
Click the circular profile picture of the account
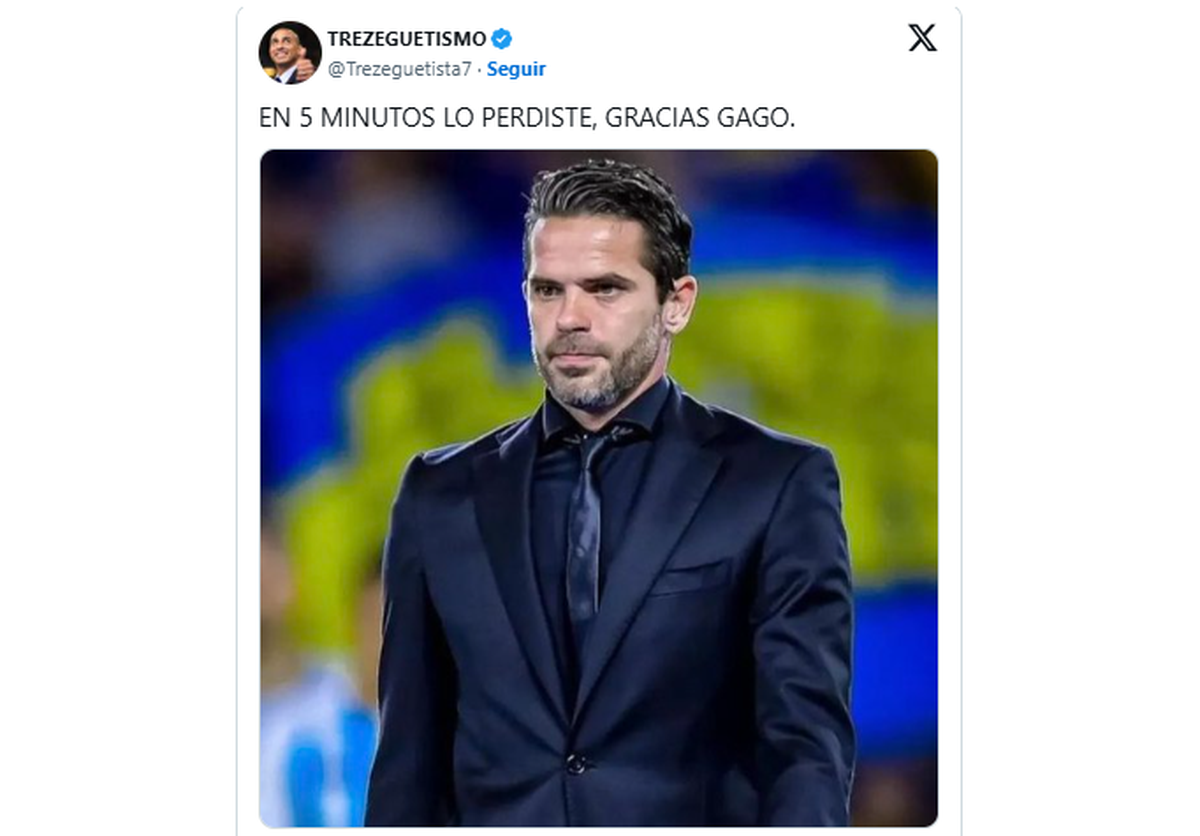click(286, 50)
